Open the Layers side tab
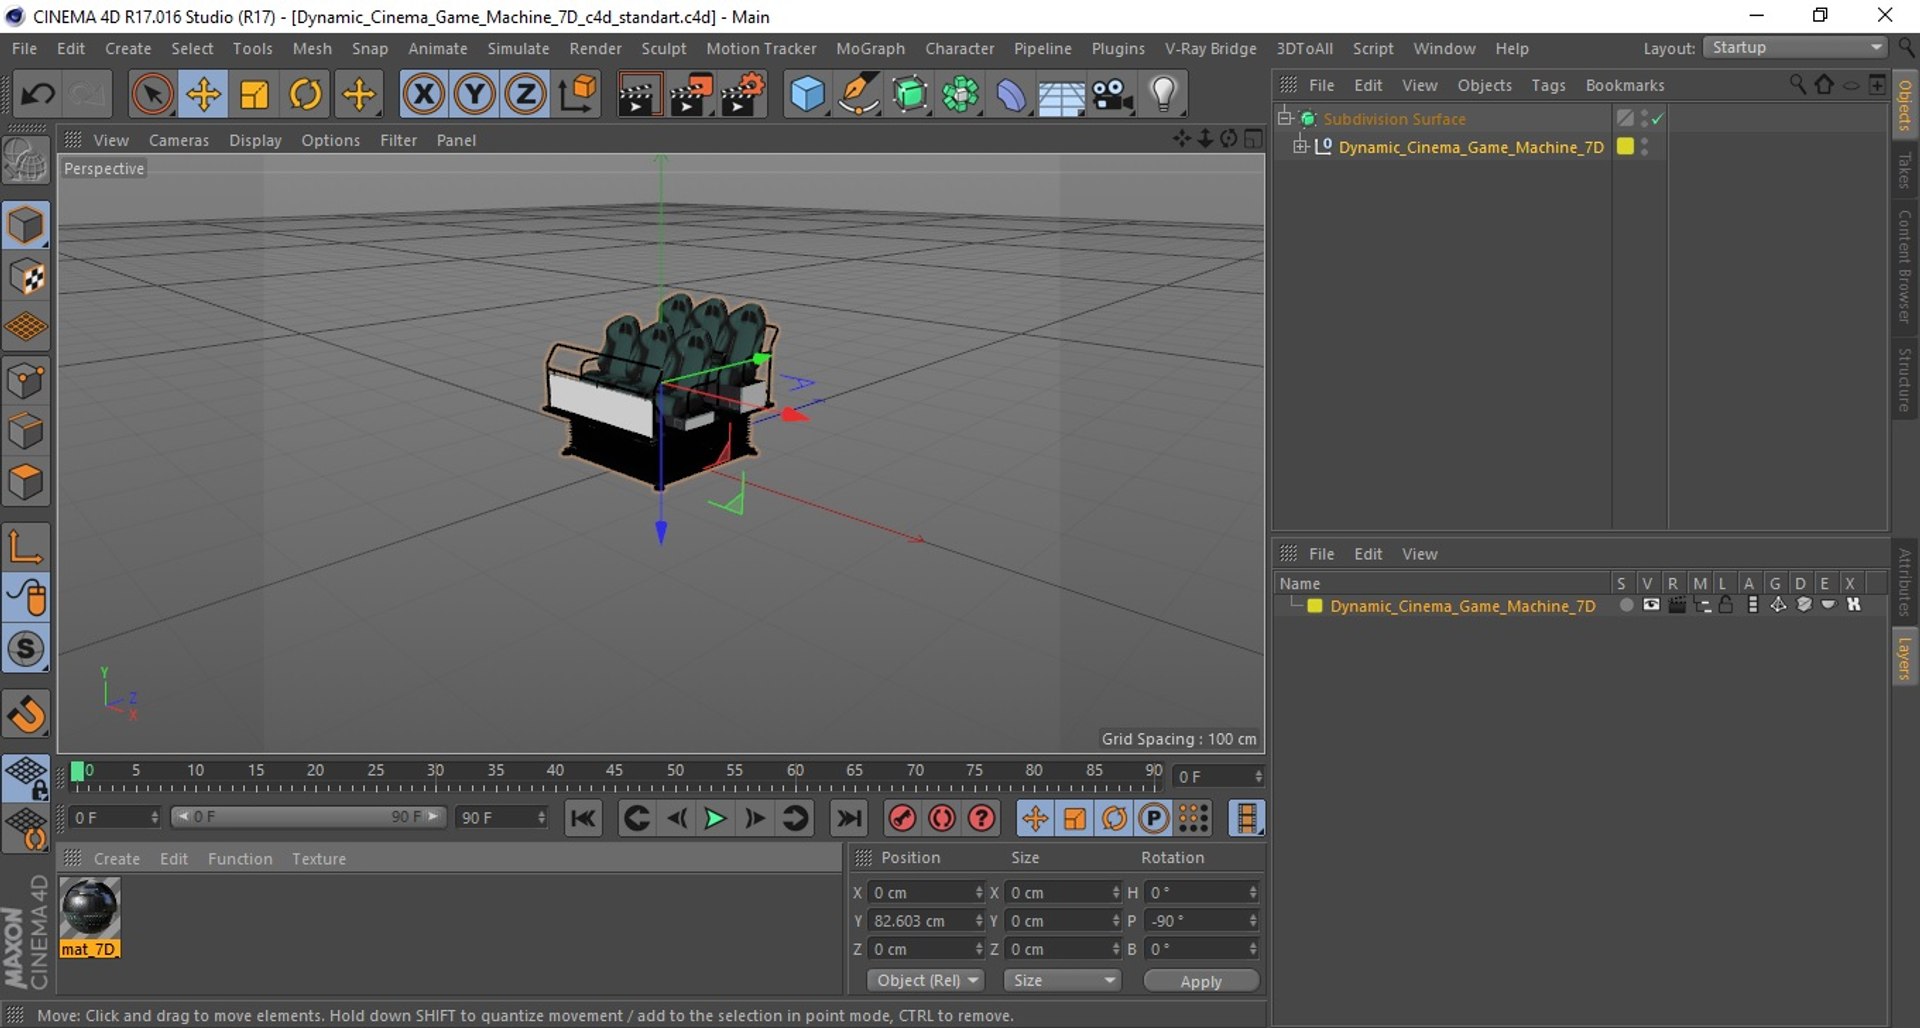 click(x=1905, y=658)
